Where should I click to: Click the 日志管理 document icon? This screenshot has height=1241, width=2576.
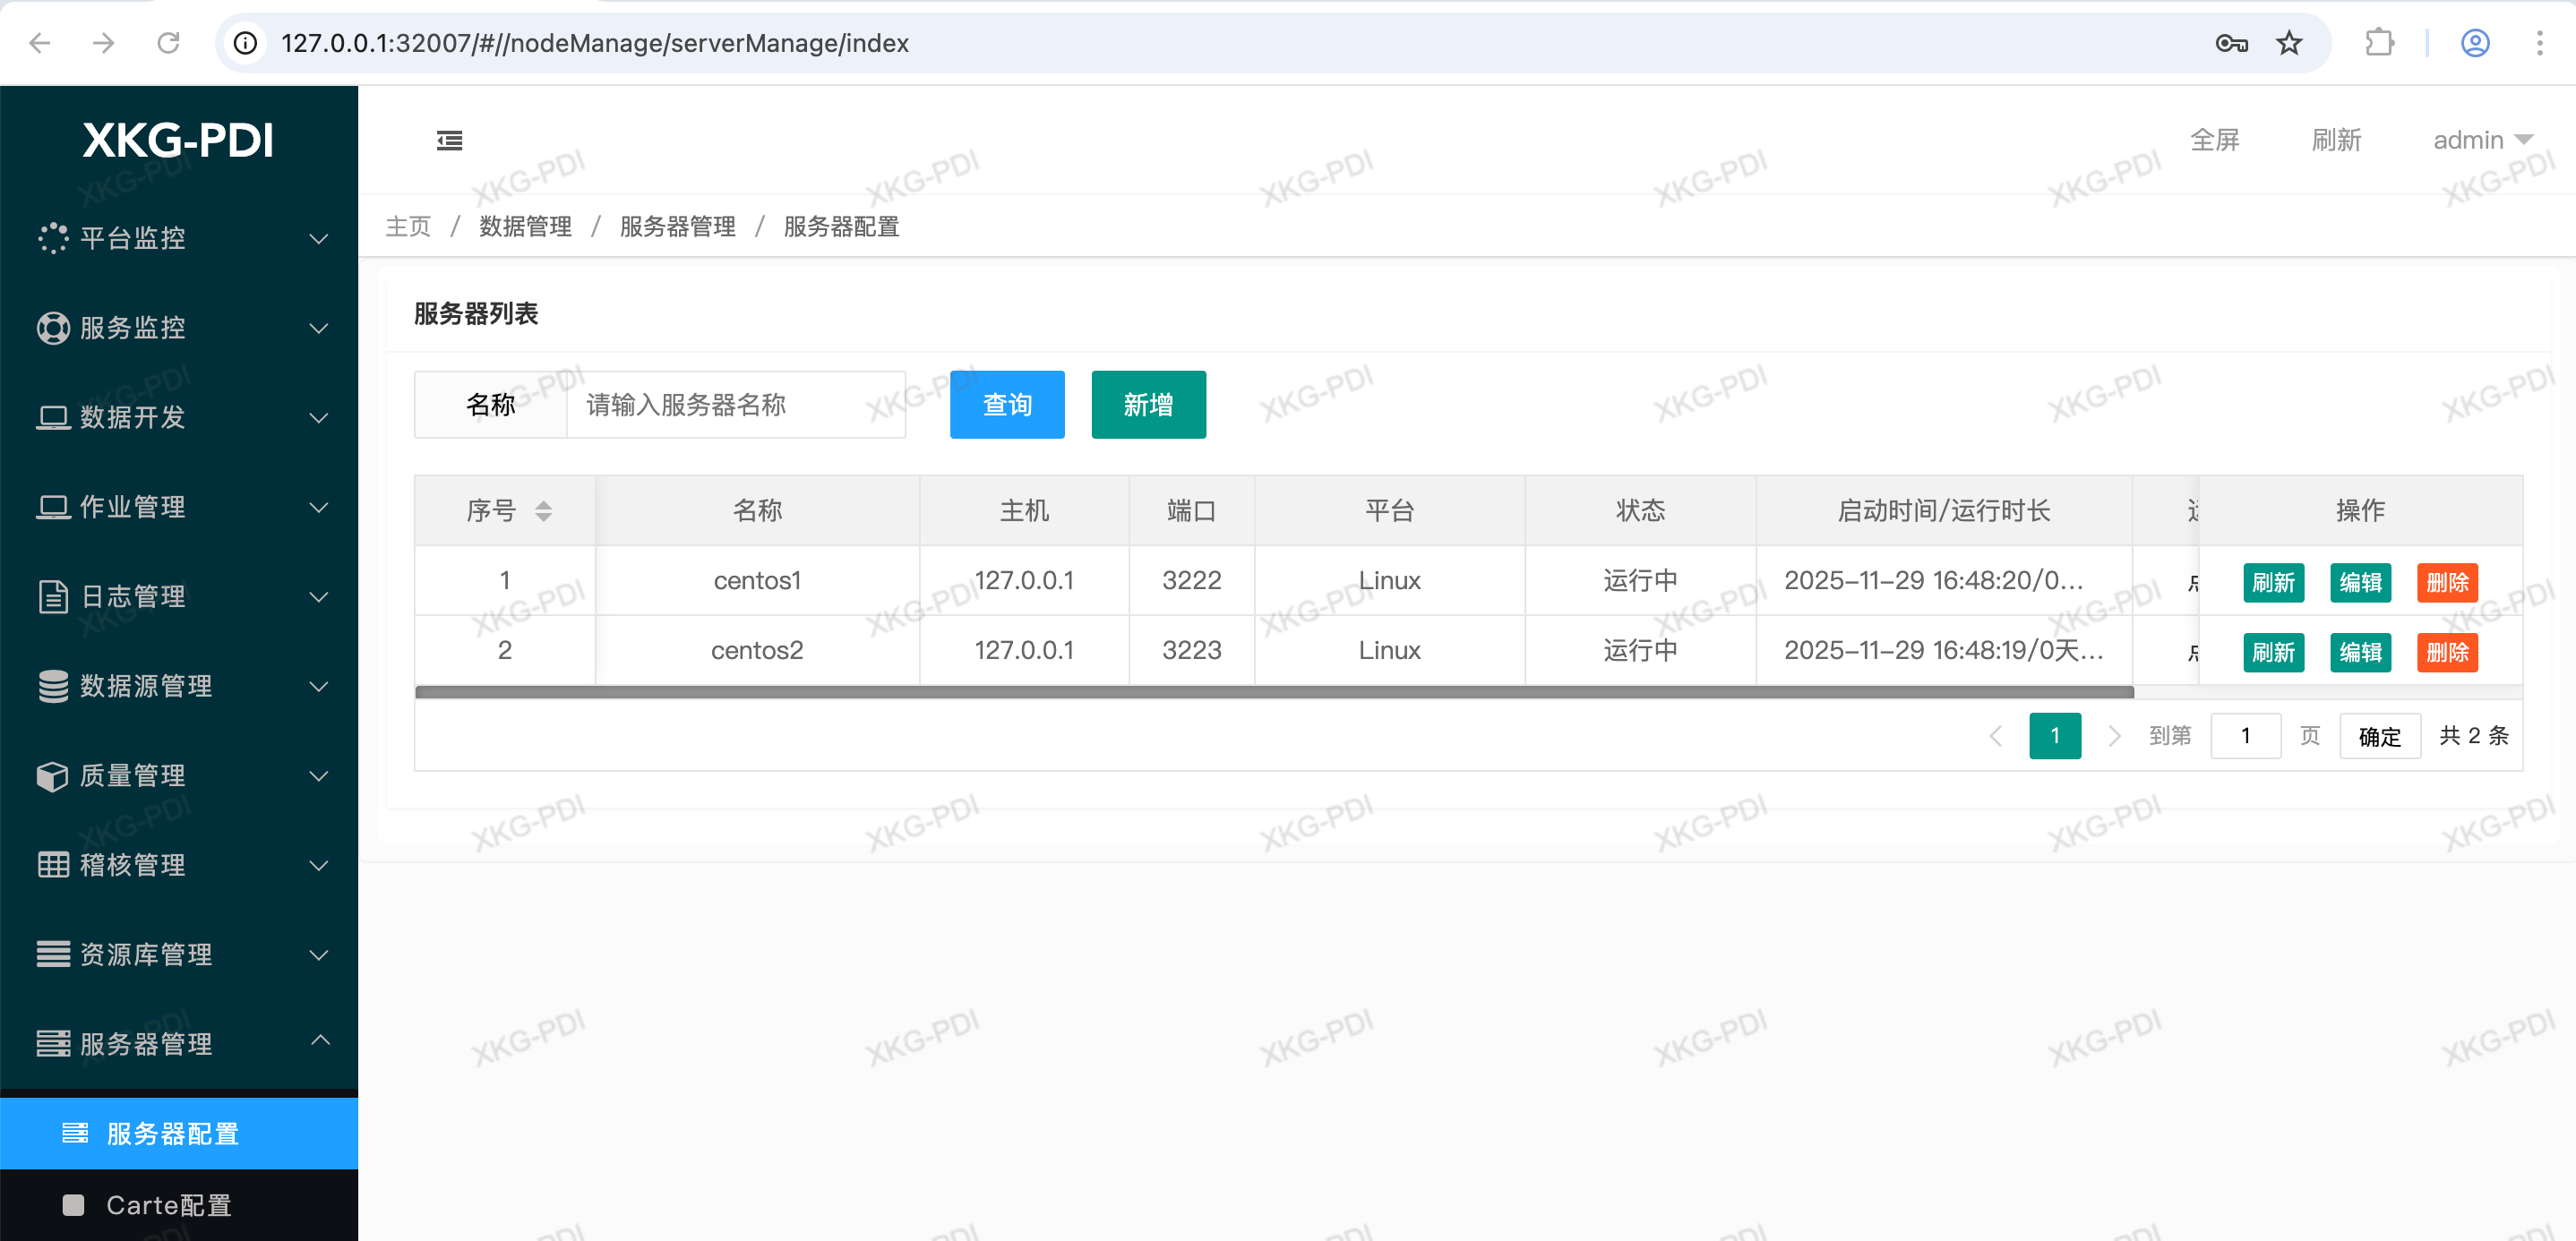pos(53,597)
